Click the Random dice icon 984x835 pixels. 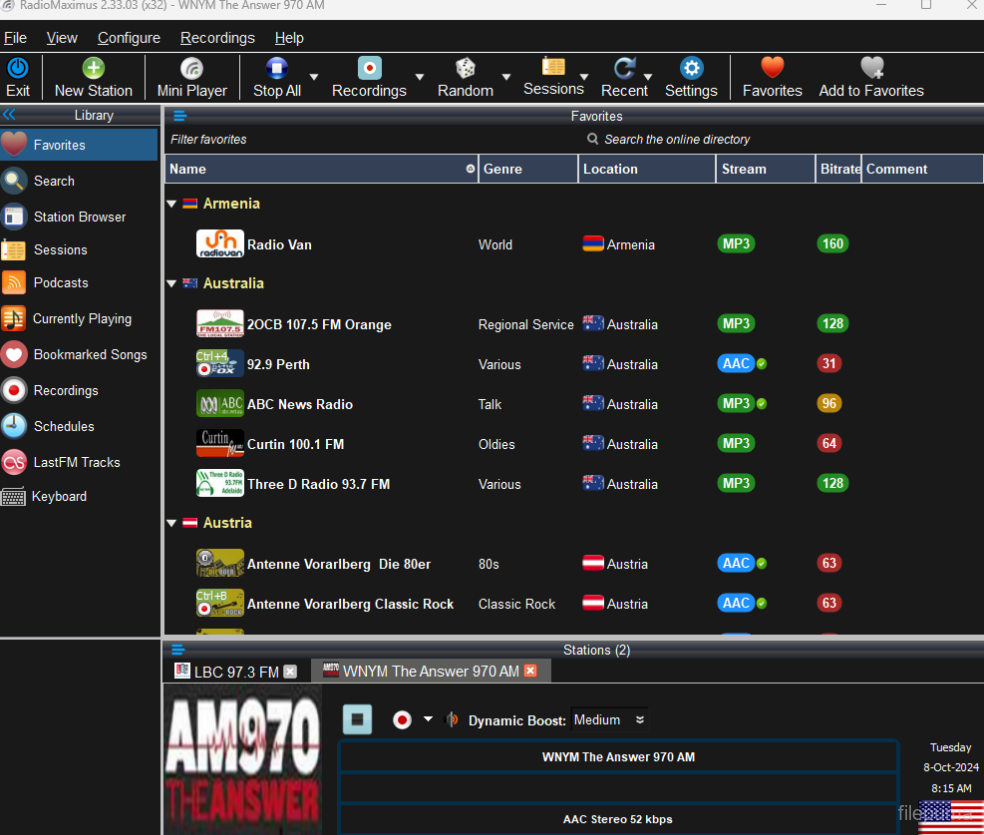465,69
